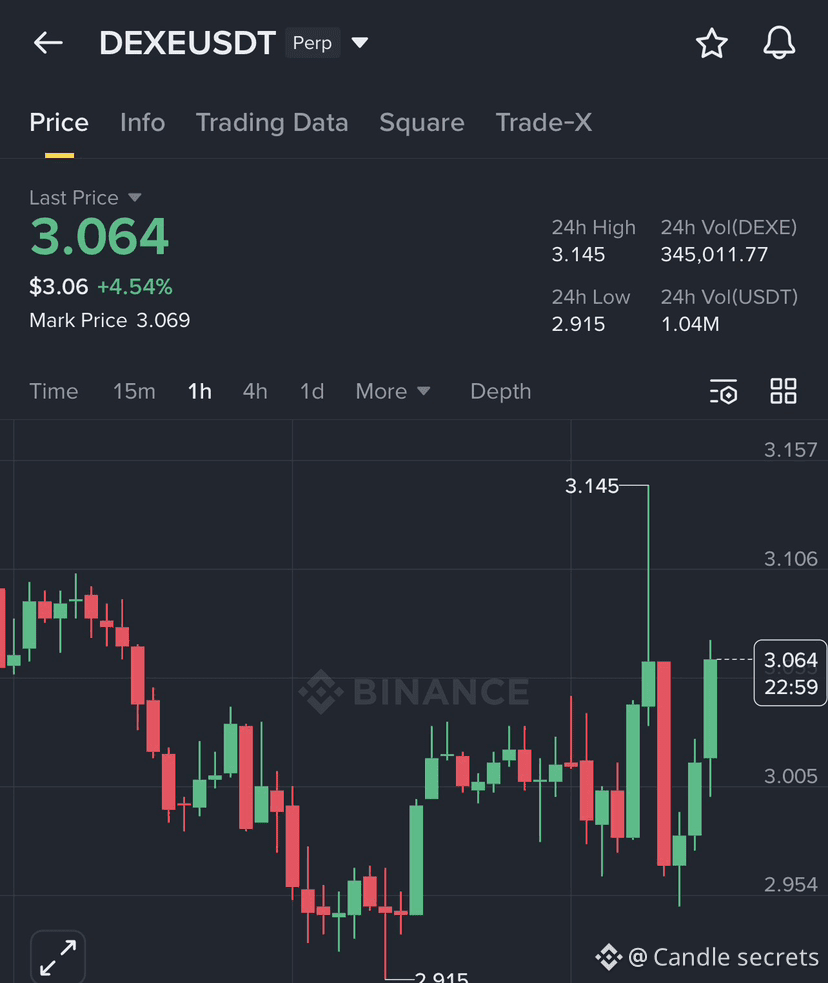828x983 pixels.
Task: Open chart indicator settings icon
Action: pyautogui.click(x=723, y=391)
